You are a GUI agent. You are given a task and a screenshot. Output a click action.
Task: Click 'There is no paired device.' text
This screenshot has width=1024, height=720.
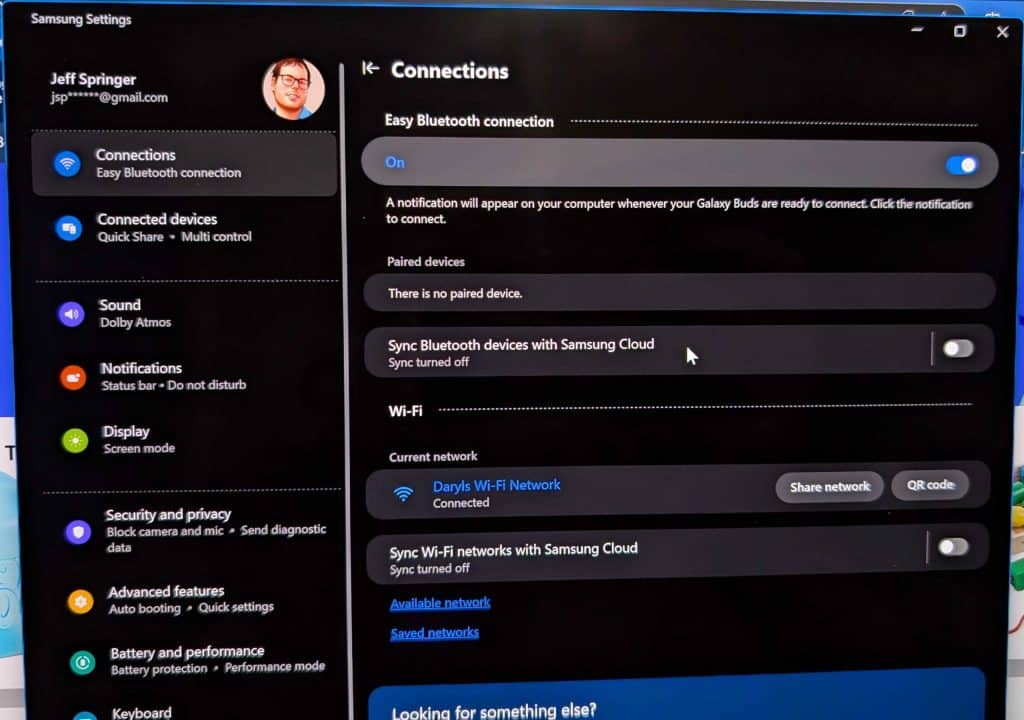coord(455,293)
